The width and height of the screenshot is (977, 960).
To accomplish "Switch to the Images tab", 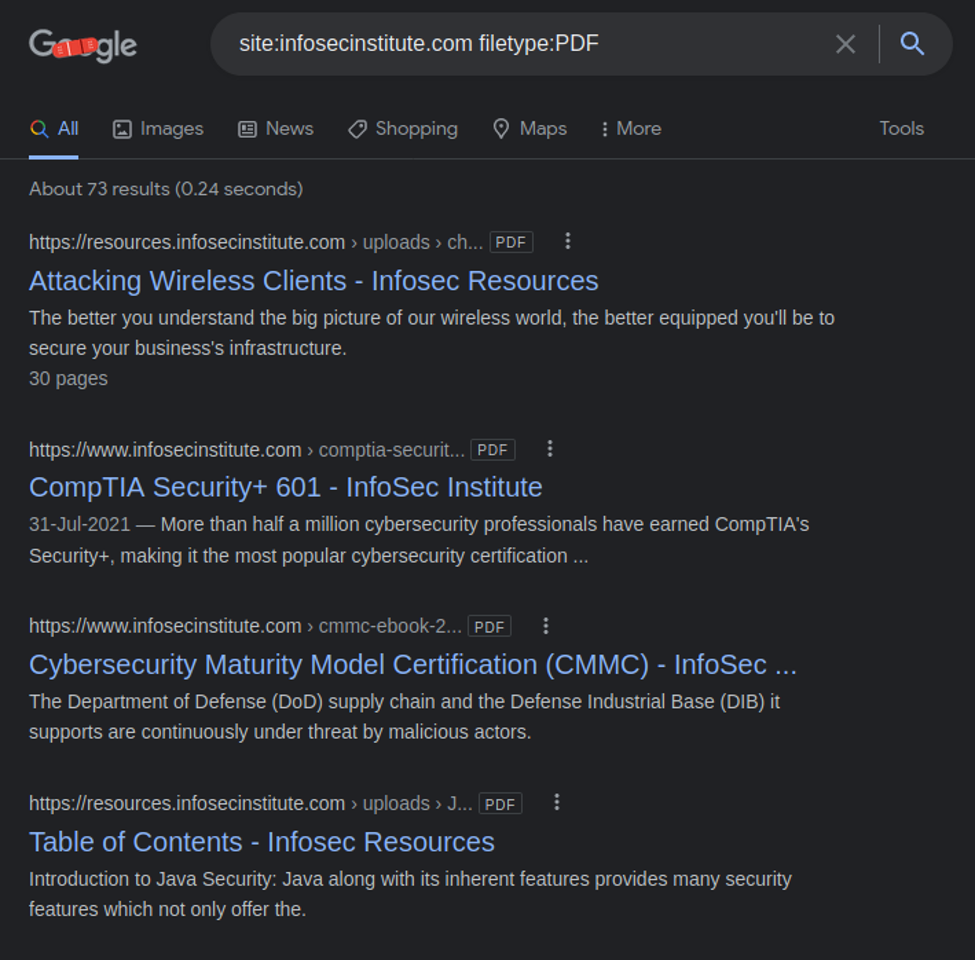I will [x=158, y=129].
